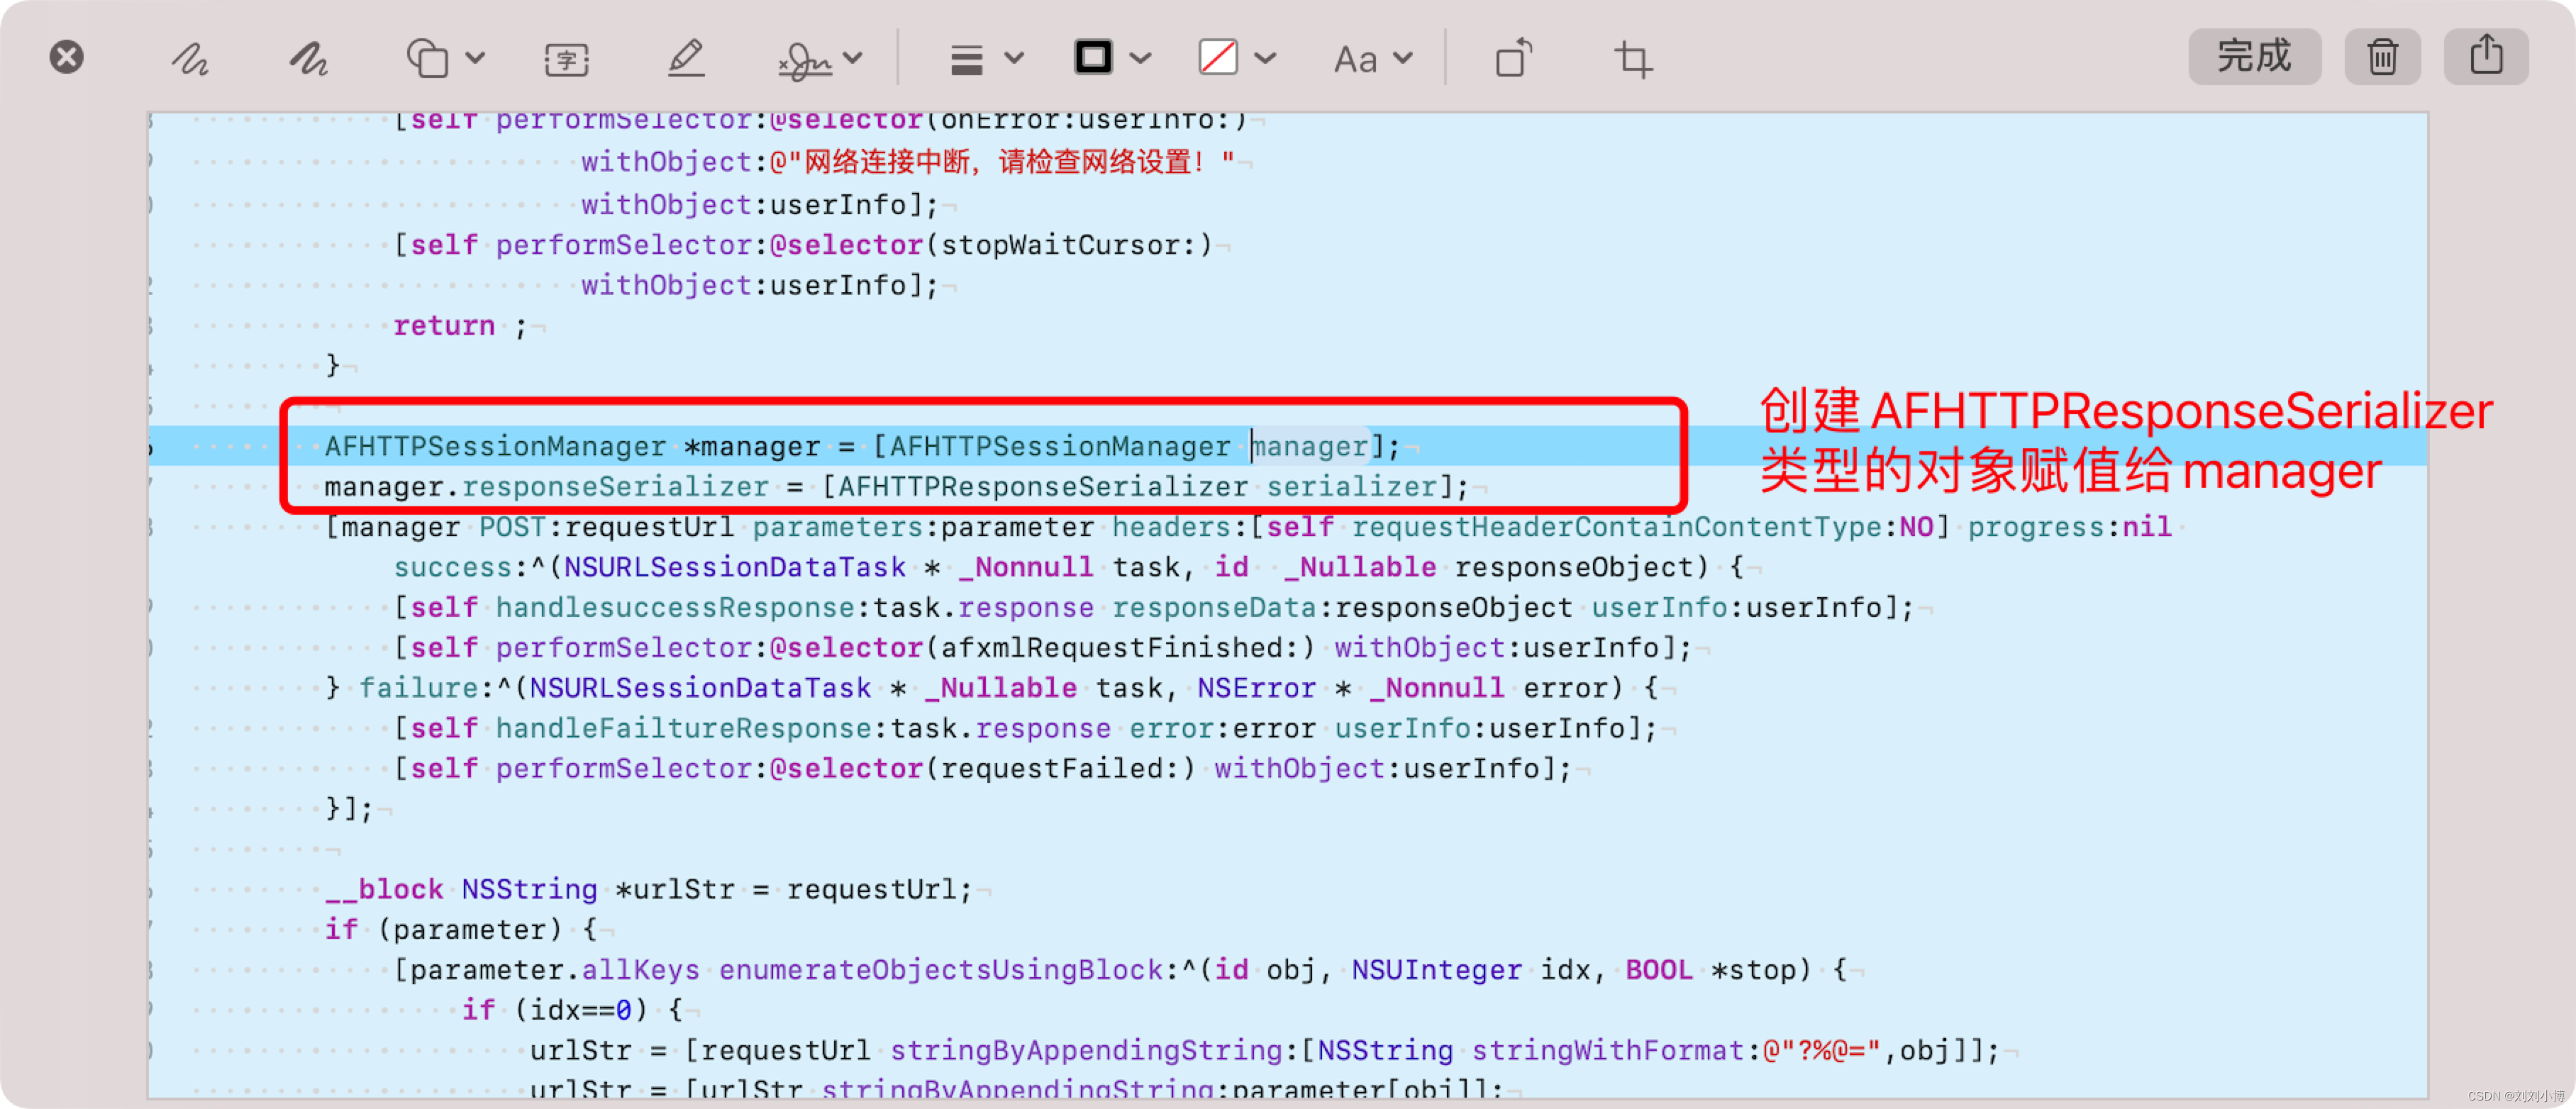This screenshot has width=2576, height=1109.
Task: Click the Signature tool icon
Action: tap(806, 60)
